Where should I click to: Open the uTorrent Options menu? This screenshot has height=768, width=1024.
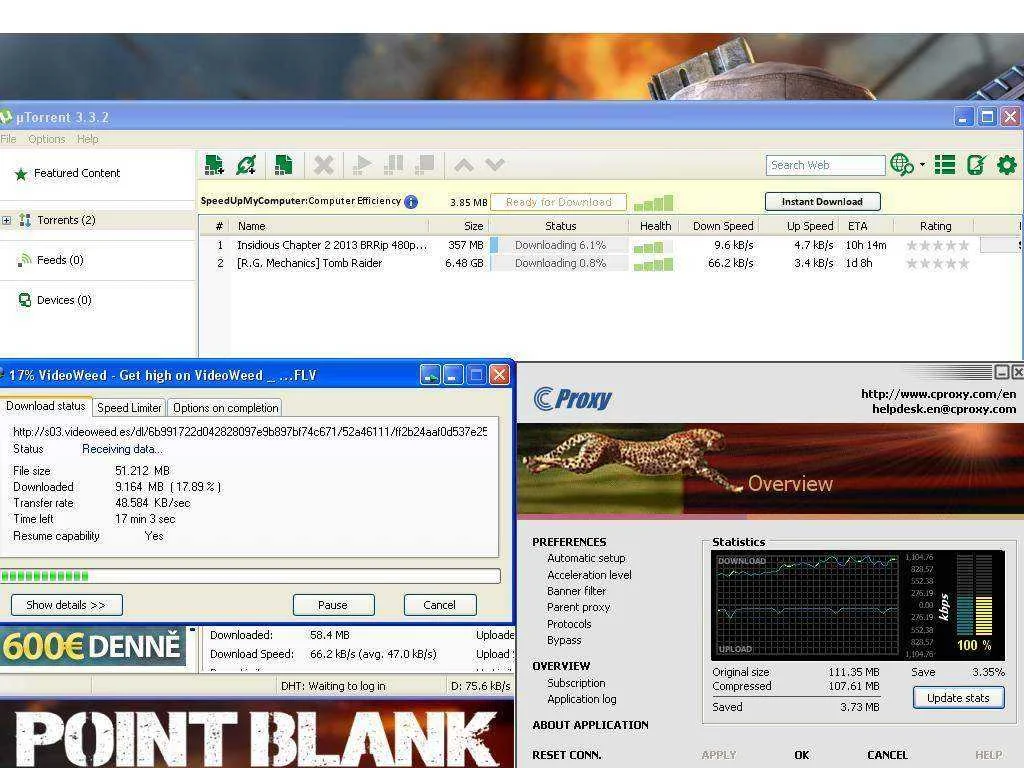click(46, 139)
